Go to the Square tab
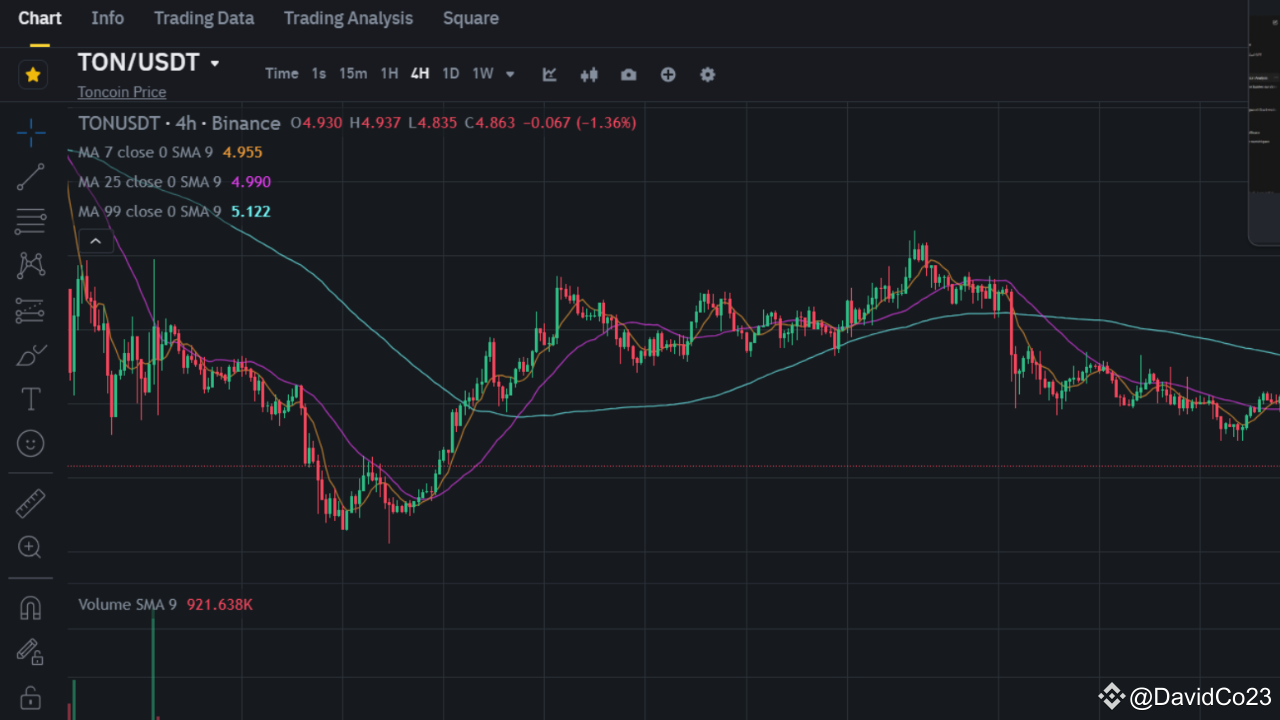The width and height of the screenshot is (1280, 720). [471, 18]
